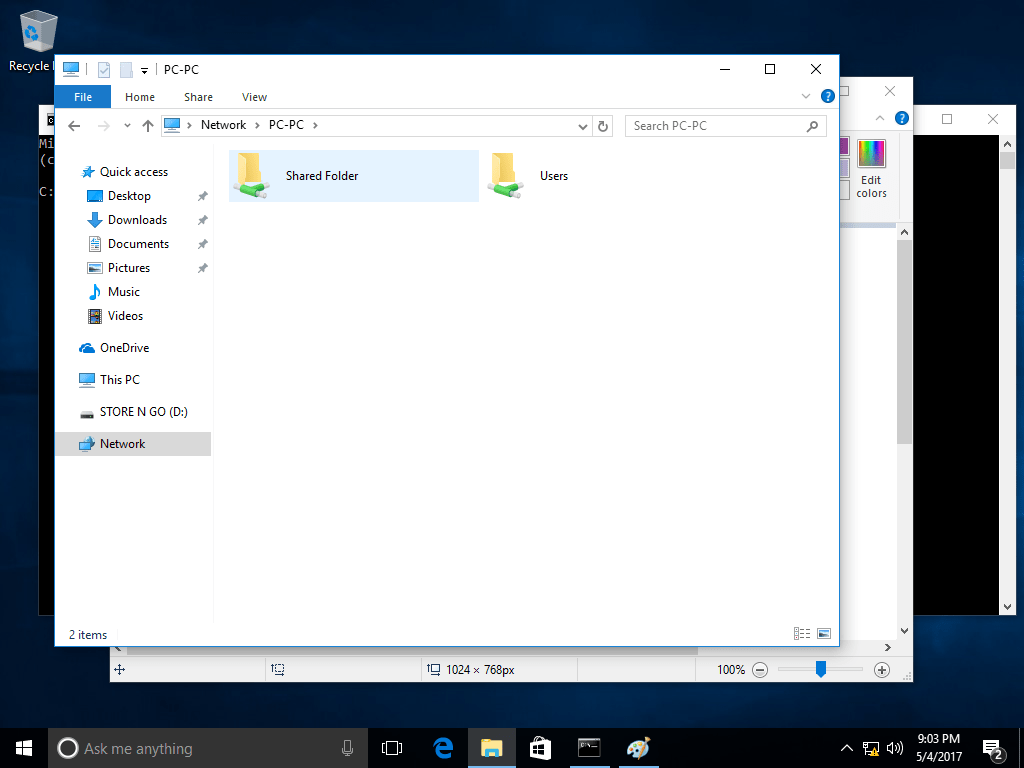
Task: Open address bar history dropdown
Action: [x=583, y=127]
